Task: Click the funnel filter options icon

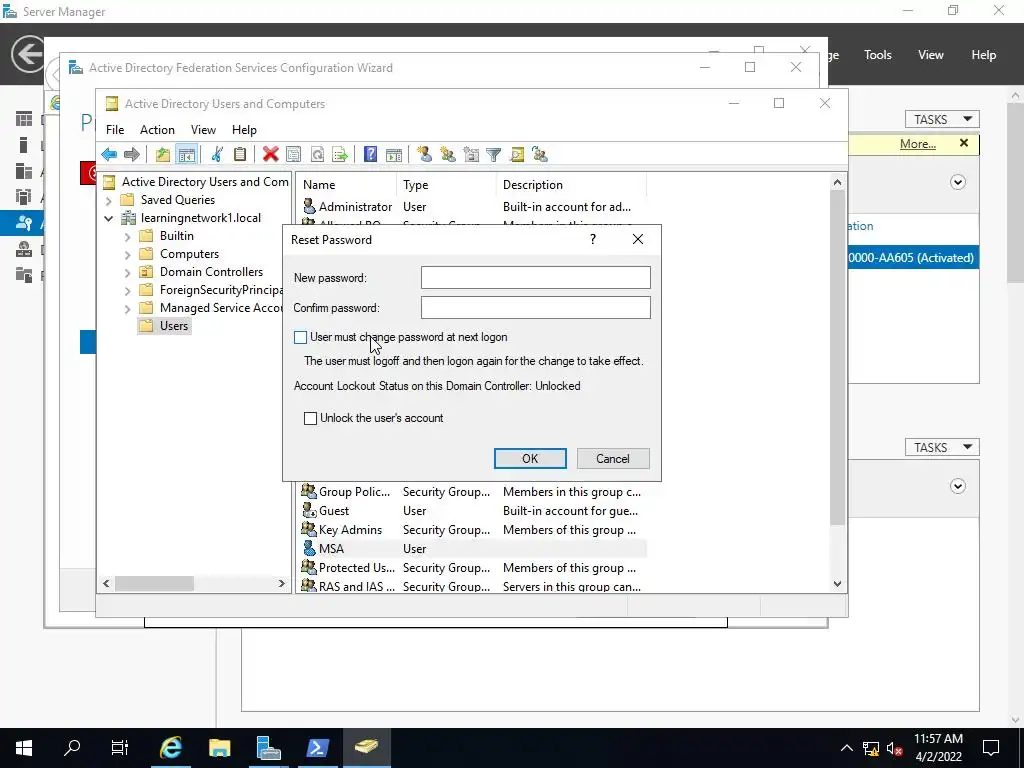Action: pyautogui.click(x=494, y=155)
